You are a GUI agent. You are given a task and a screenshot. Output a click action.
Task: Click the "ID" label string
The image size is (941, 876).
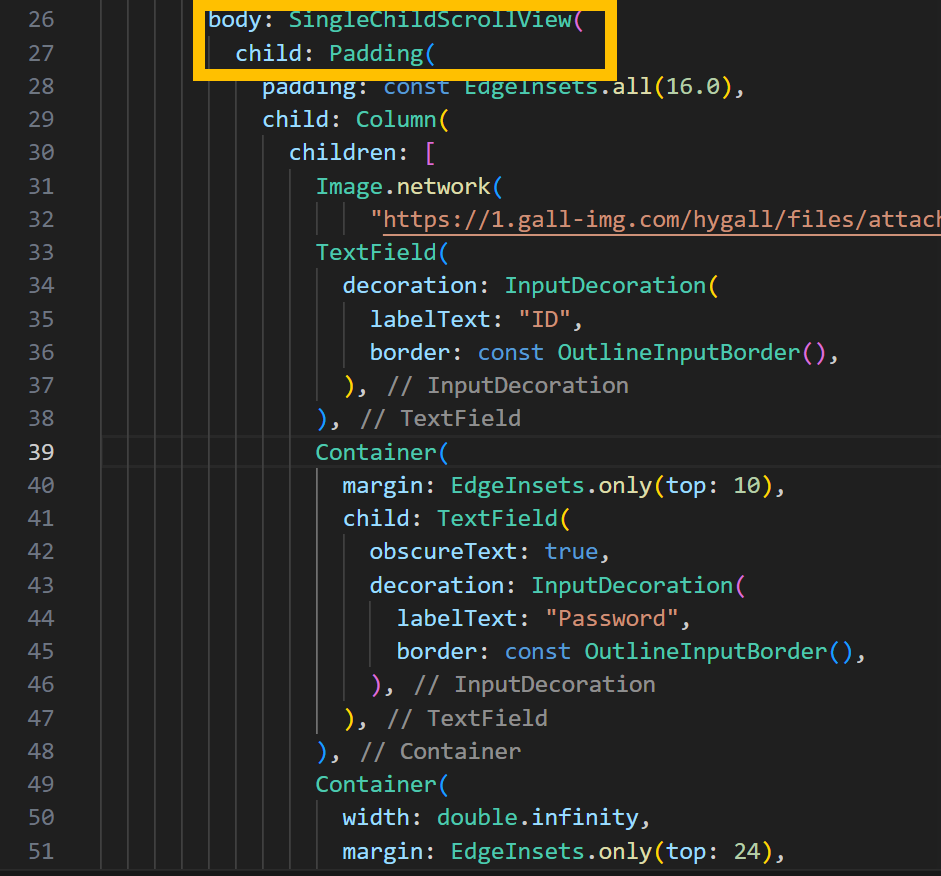(x=544, y=319)
